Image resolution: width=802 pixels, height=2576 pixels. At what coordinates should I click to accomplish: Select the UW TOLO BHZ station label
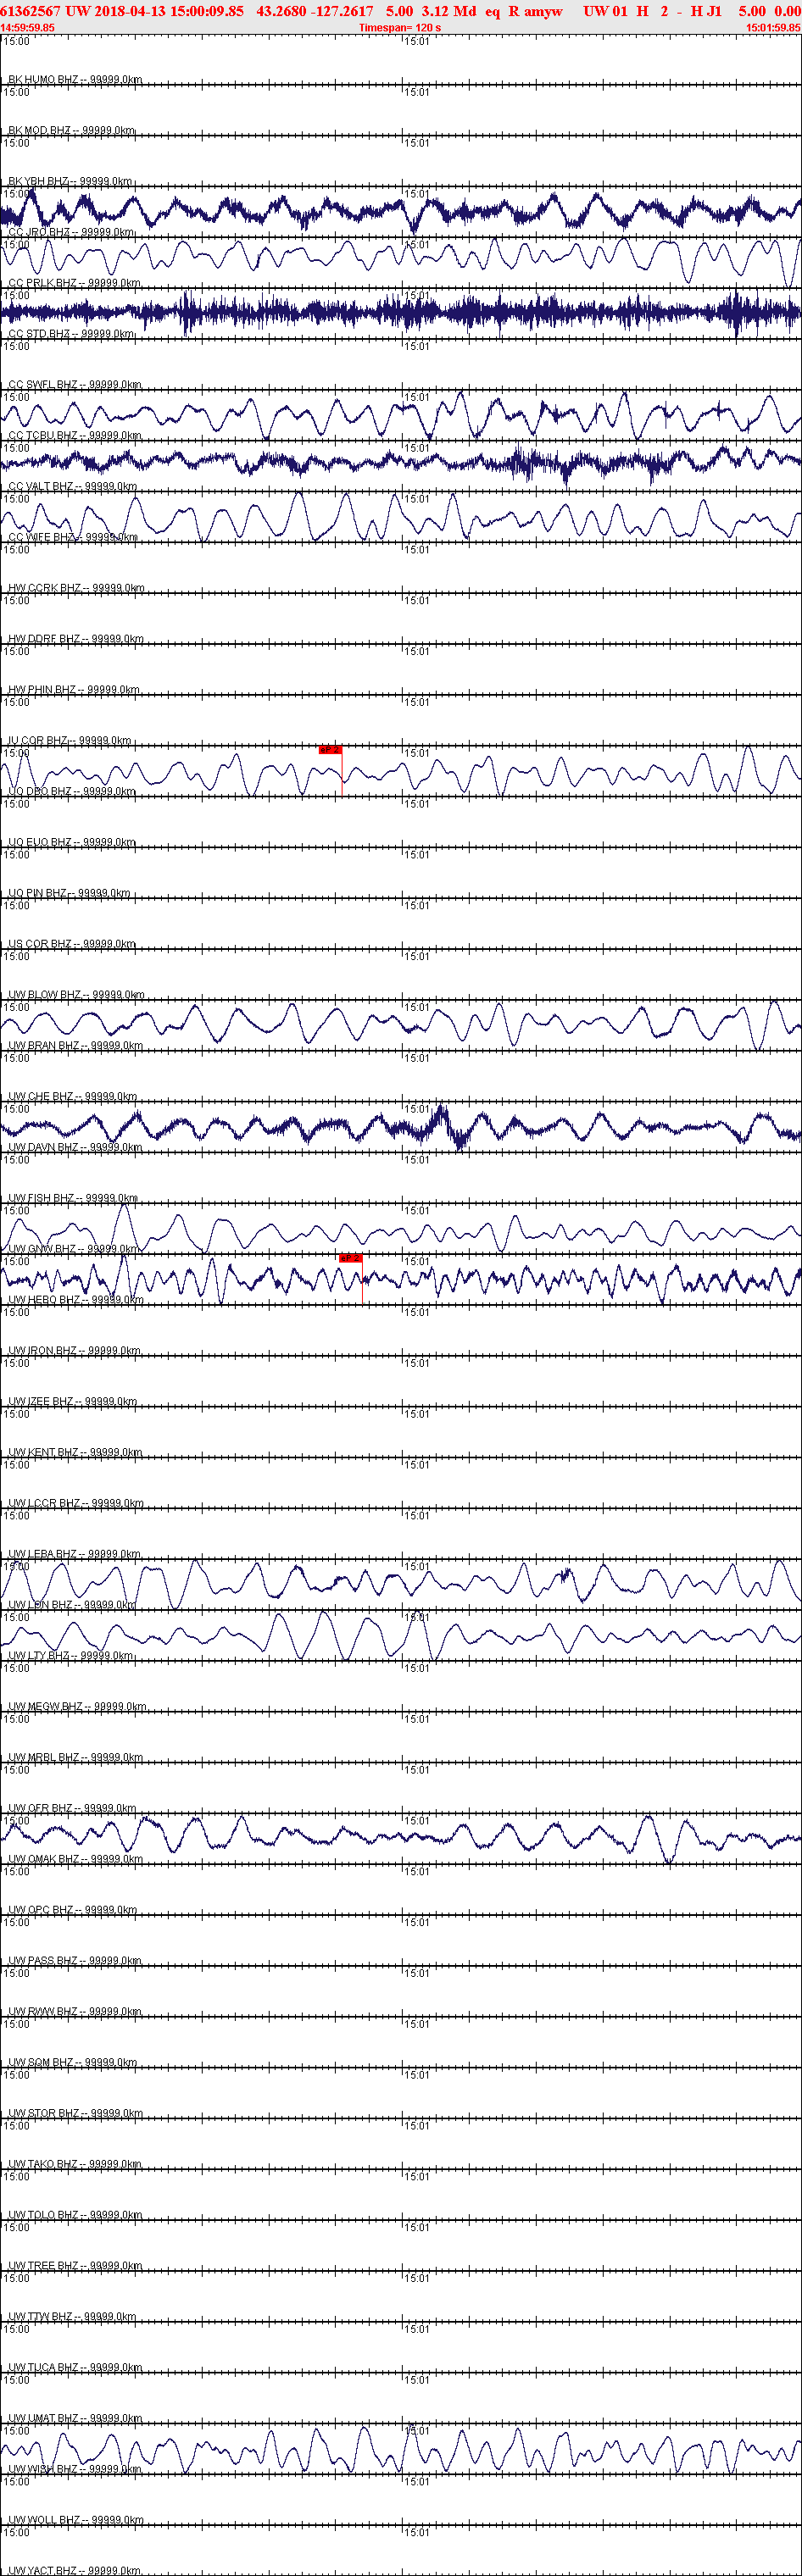tap(75, 2215)
